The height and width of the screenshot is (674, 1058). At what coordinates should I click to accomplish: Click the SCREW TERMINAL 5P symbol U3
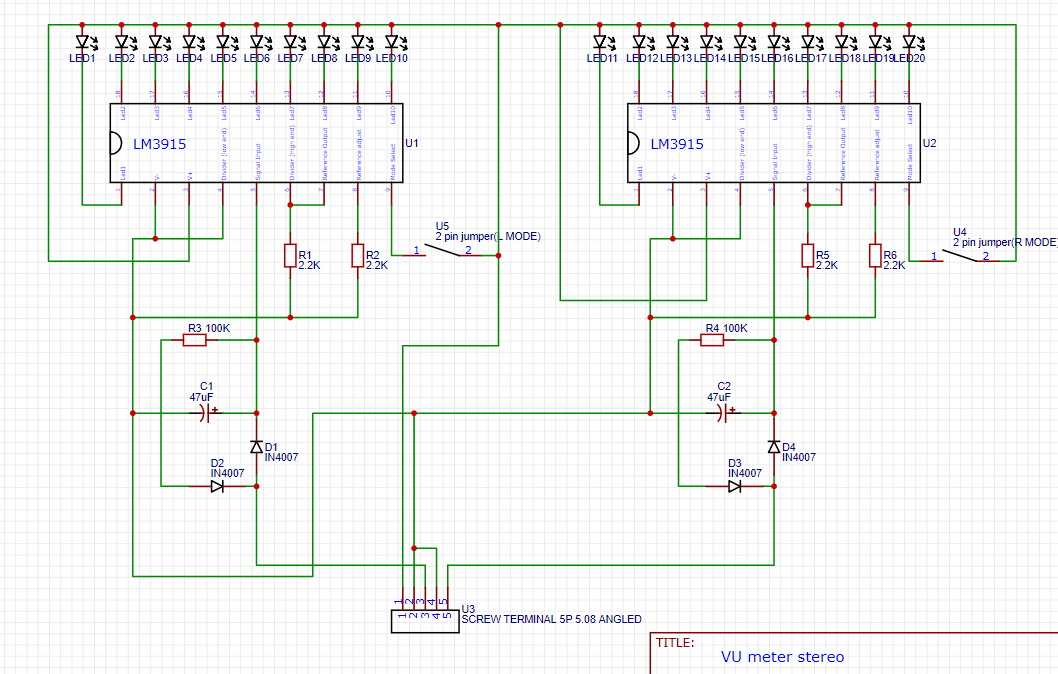(x=423, y=619)
